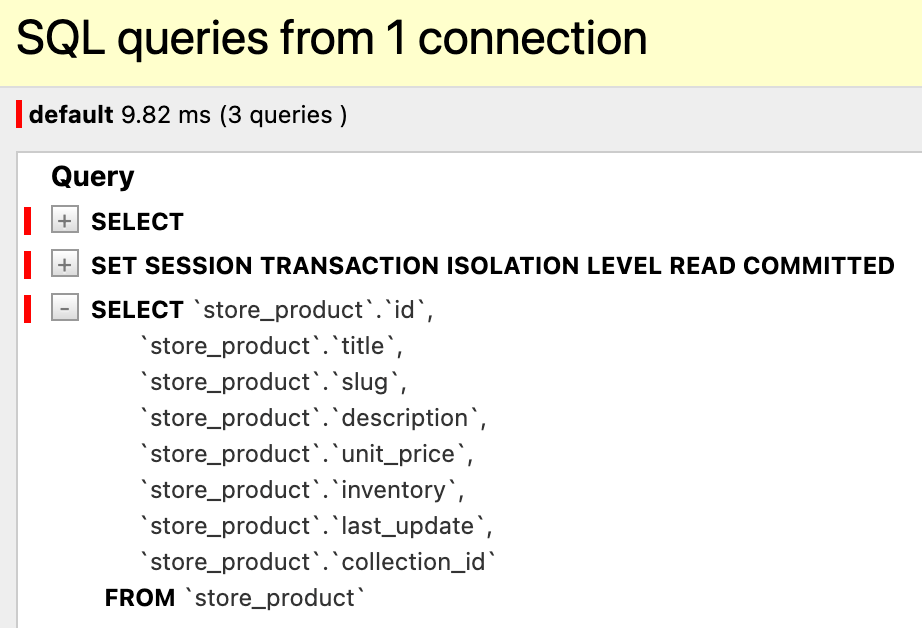This screenshot has height=628, width=922.
Task: Select the default connection label
Action: pyautogui.click(x=71, y=114)
